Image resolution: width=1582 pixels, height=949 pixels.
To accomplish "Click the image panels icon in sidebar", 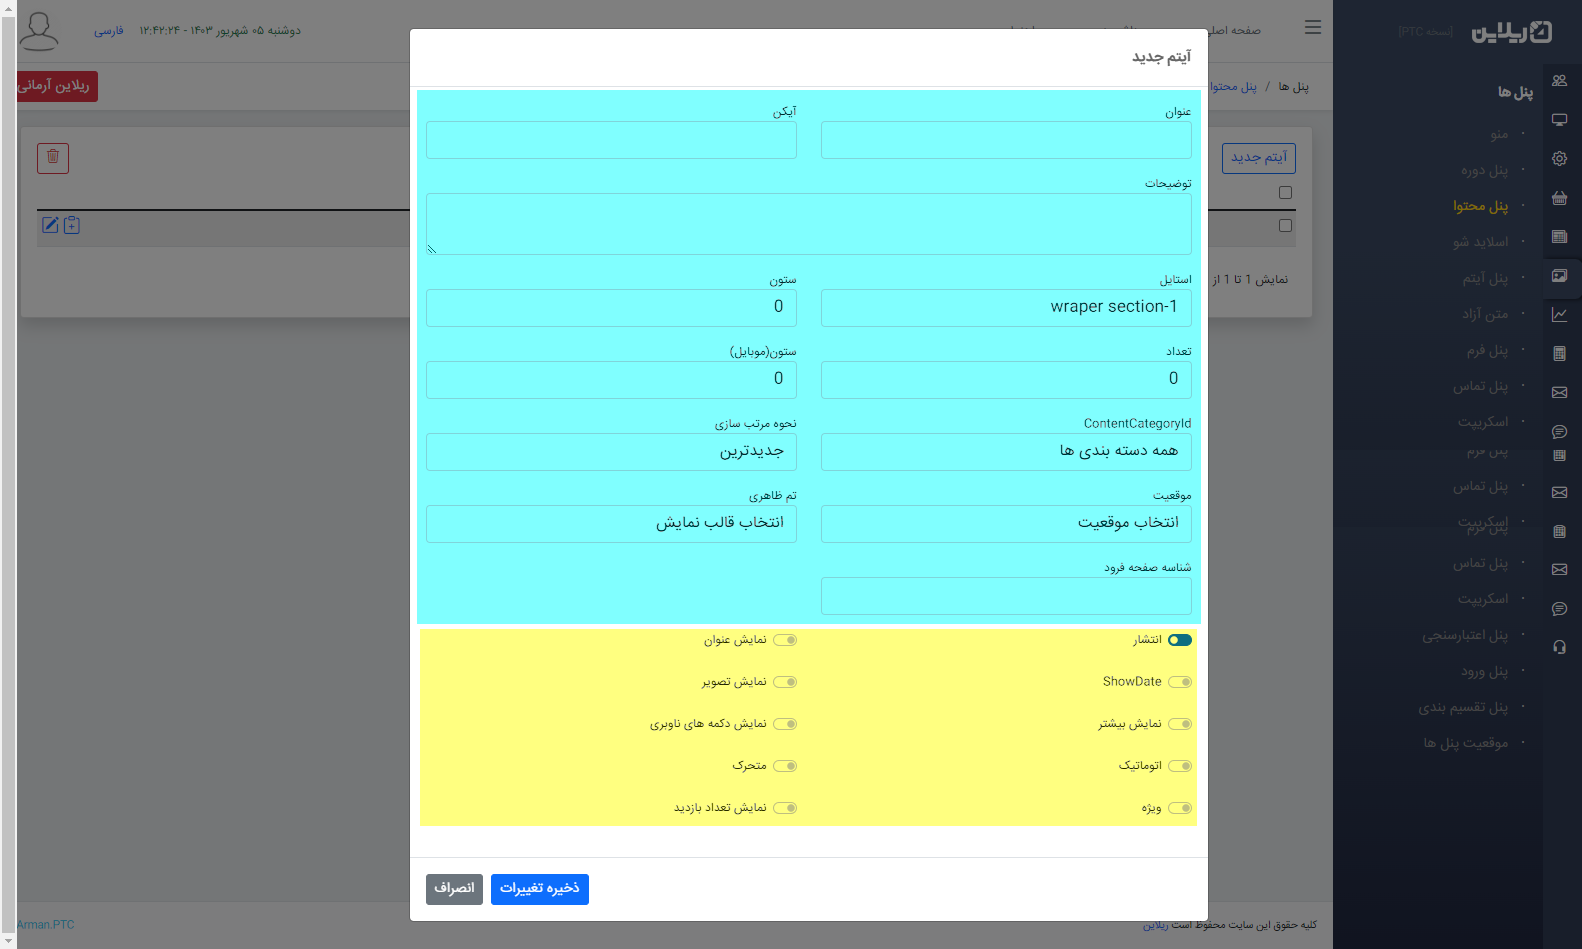I will click(x=1559, y=276).
